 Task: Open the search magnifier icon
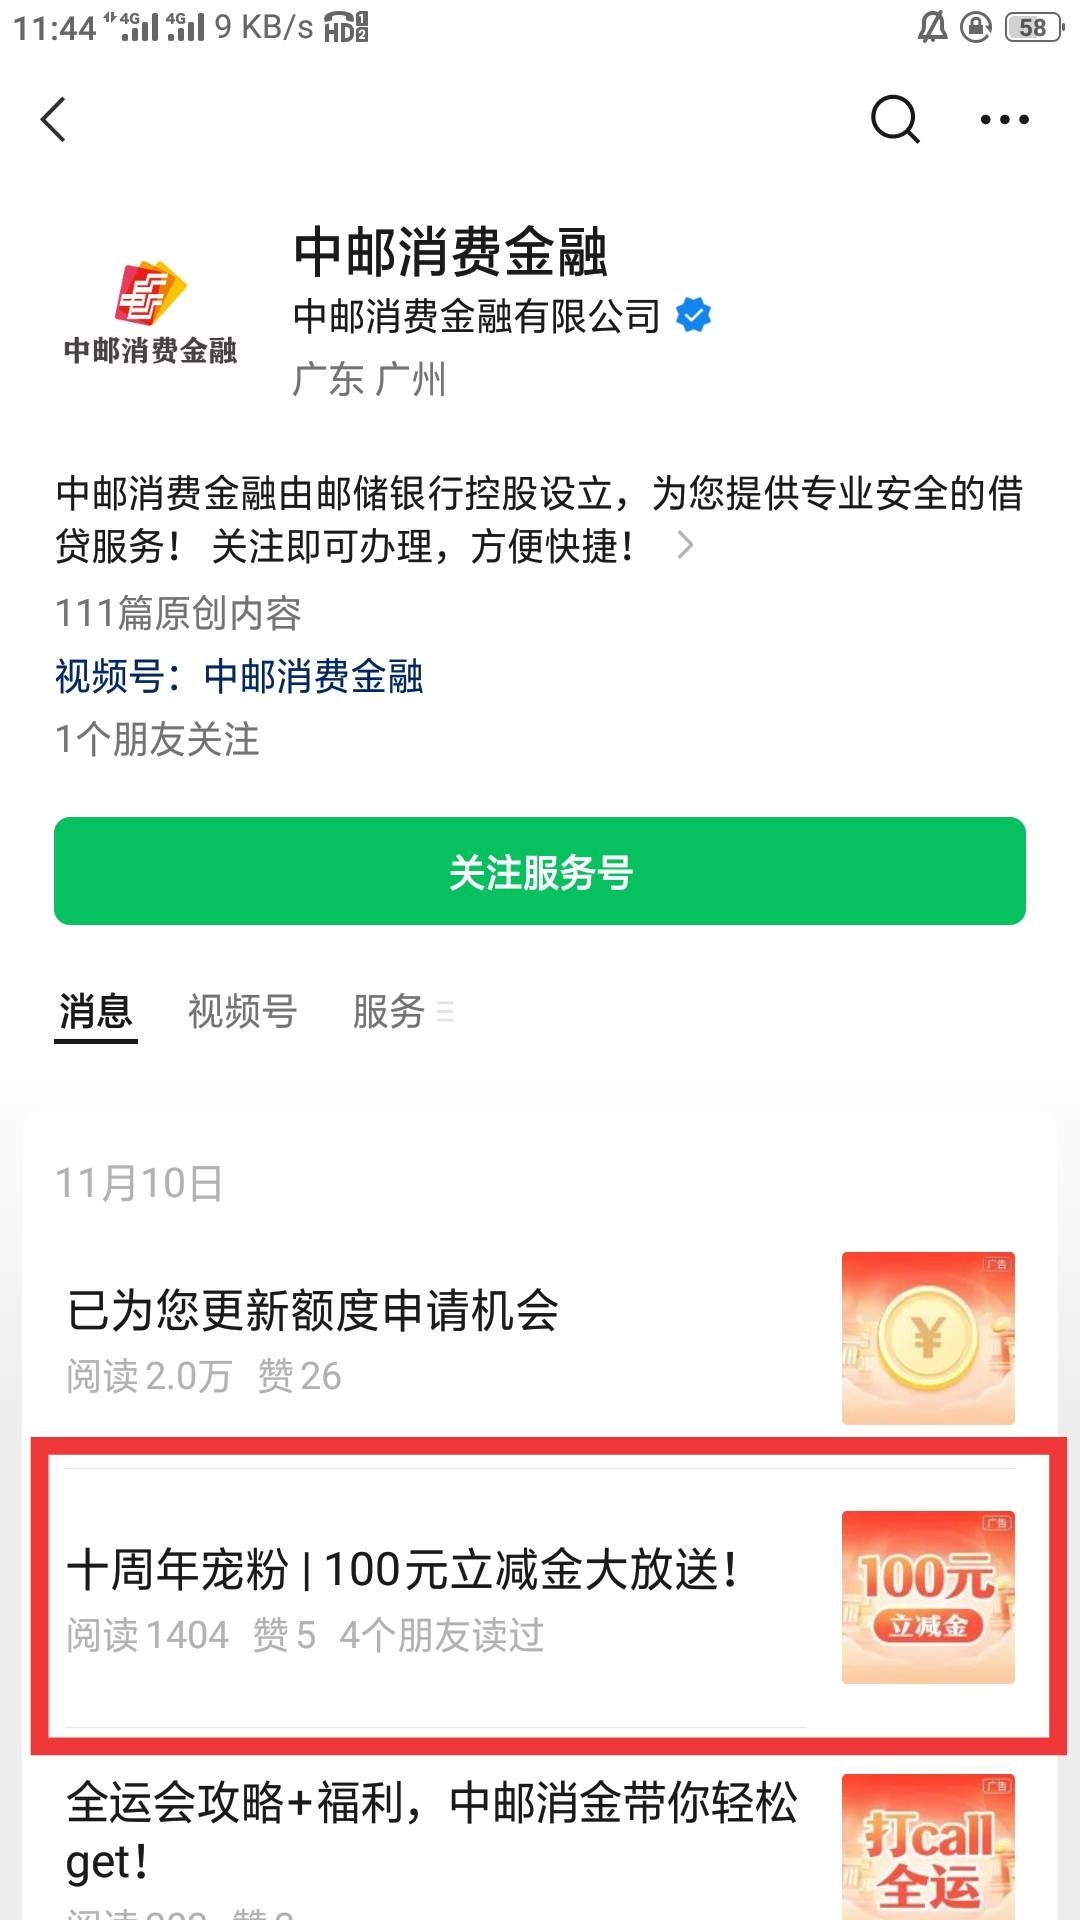tap(894, 120)
